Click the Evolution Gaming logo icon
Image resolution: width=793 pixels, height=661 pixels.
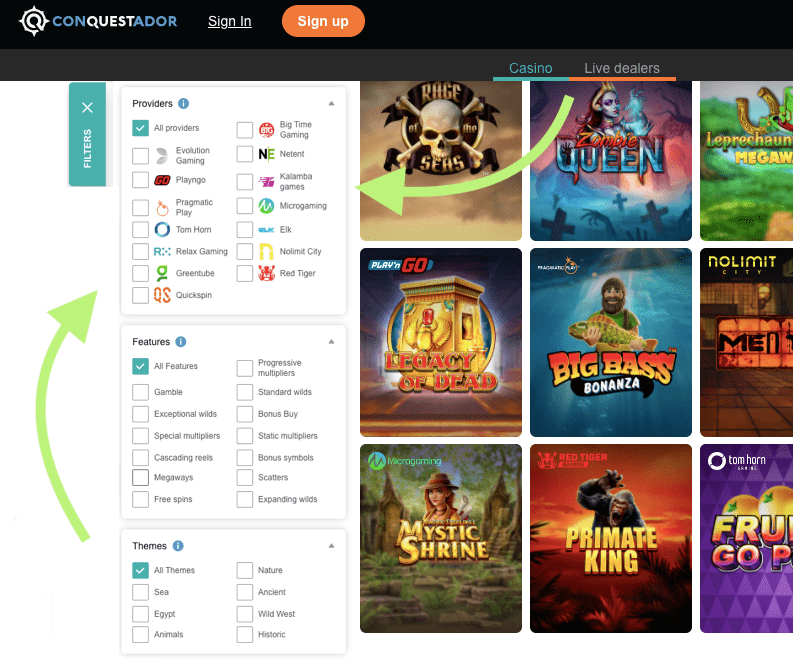(162, 156)
